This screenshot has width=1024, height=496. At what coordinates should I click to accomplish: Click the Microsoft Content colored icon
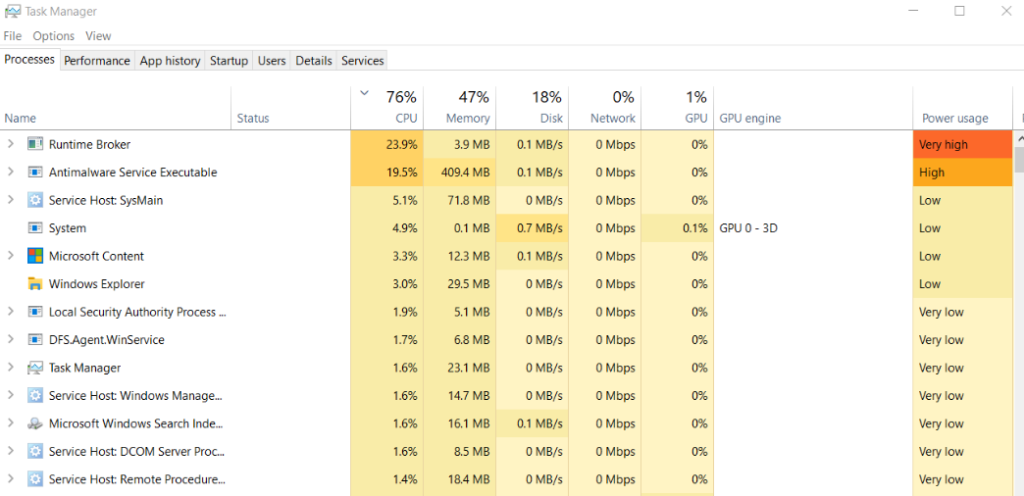[35, 256]
